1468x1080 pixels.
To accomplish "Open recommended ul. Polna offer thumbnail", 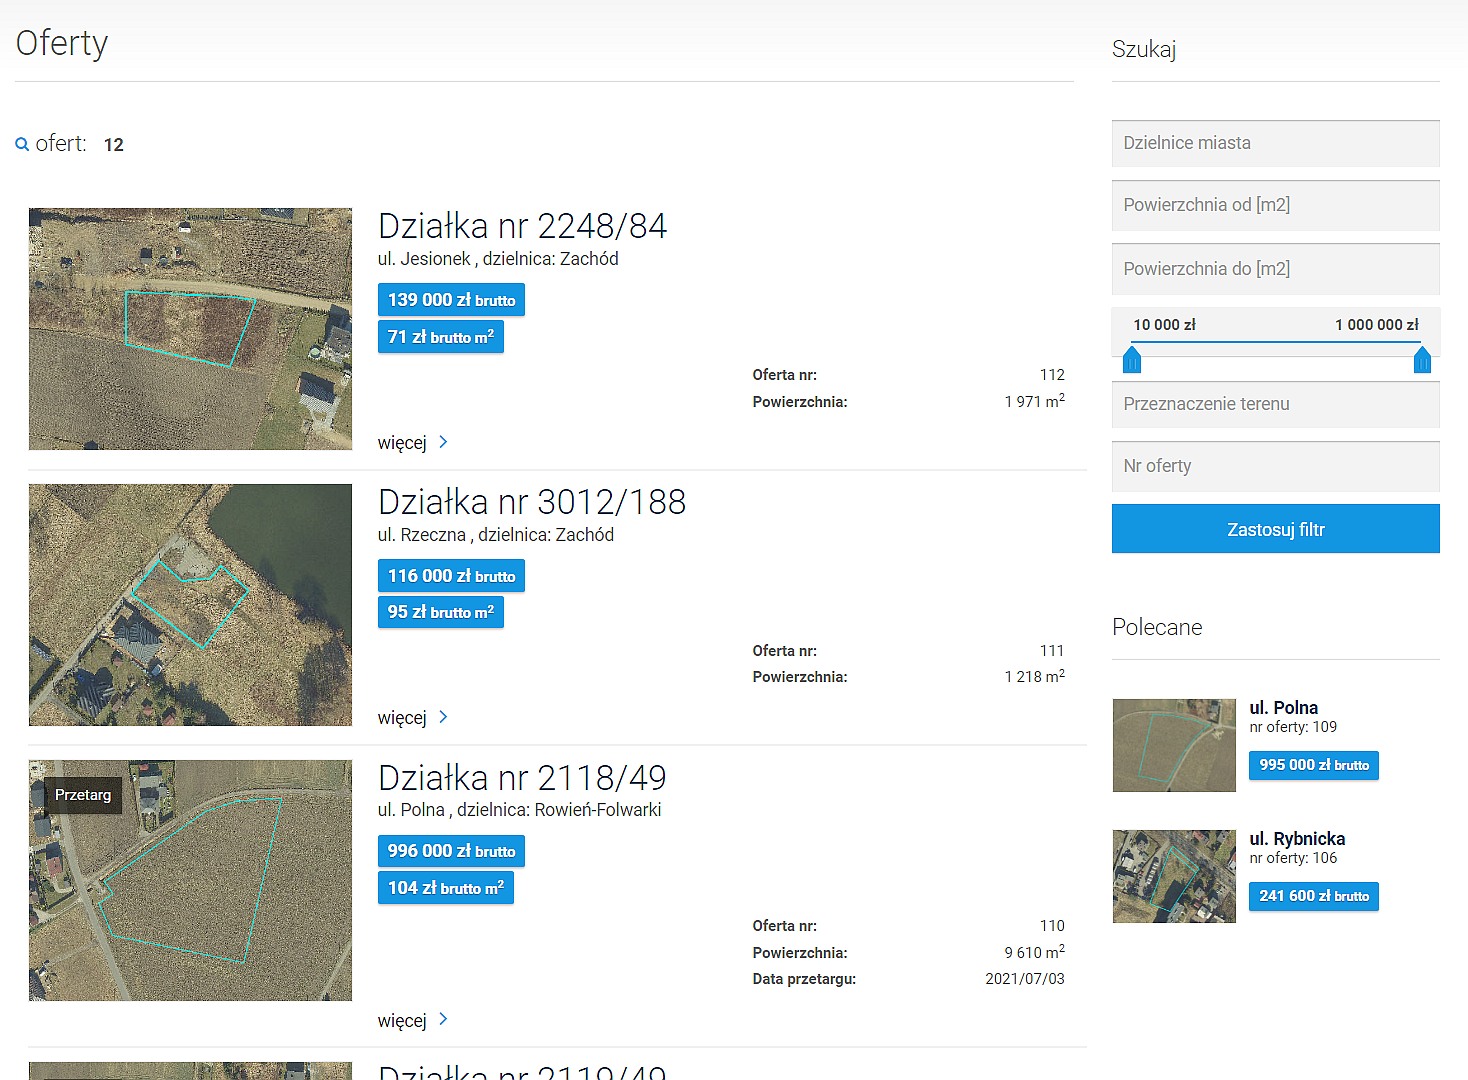I will [1174, 745].
